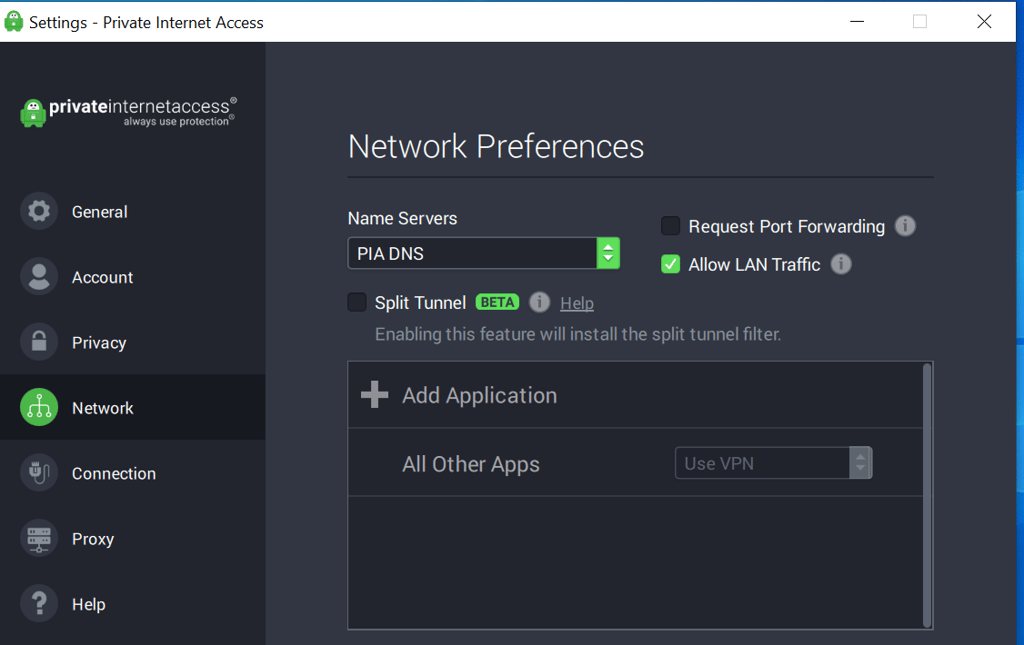This screenshot has height=645, width=1024.
Task: Show info icon beside Split Tunnel
Action: (539, 302)
